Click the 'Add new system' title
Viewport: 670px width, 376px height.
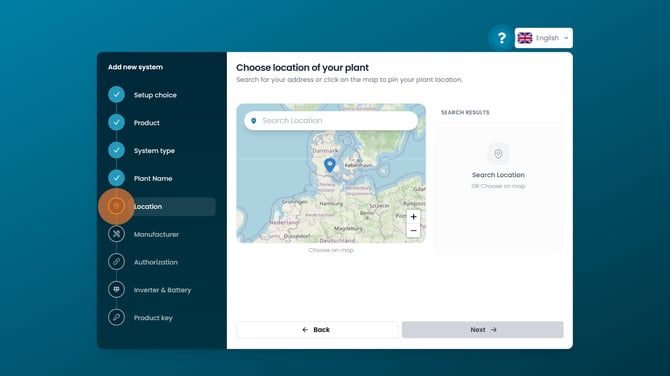(x=135, y=67)
